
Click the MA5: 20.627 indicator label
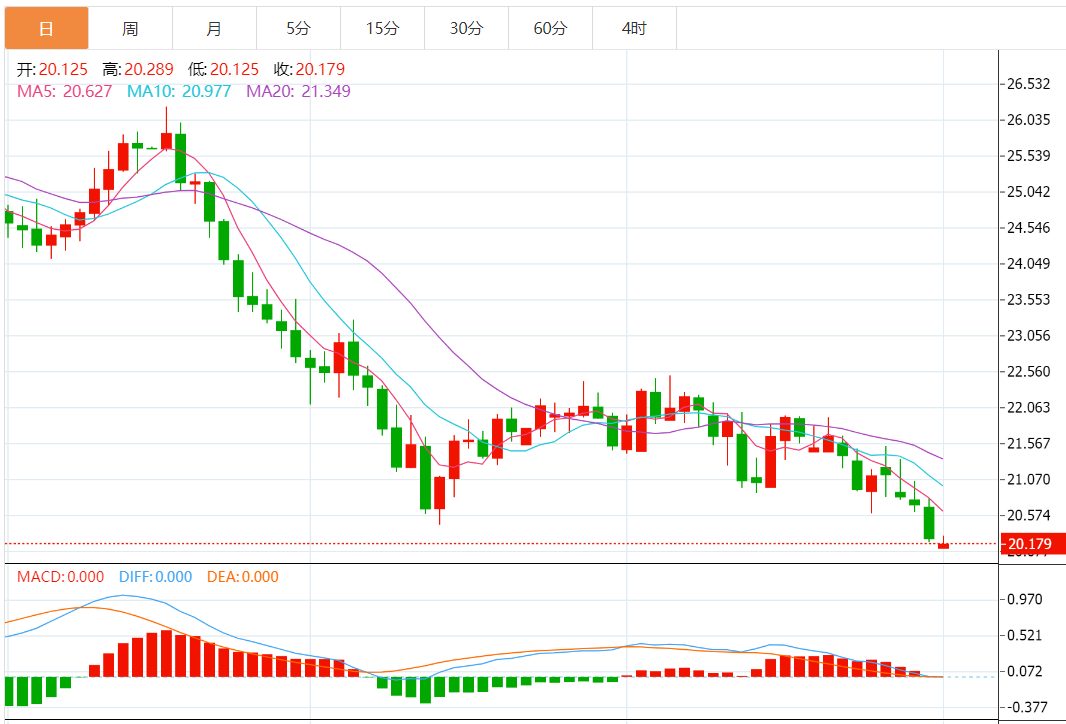pos(65,91)
